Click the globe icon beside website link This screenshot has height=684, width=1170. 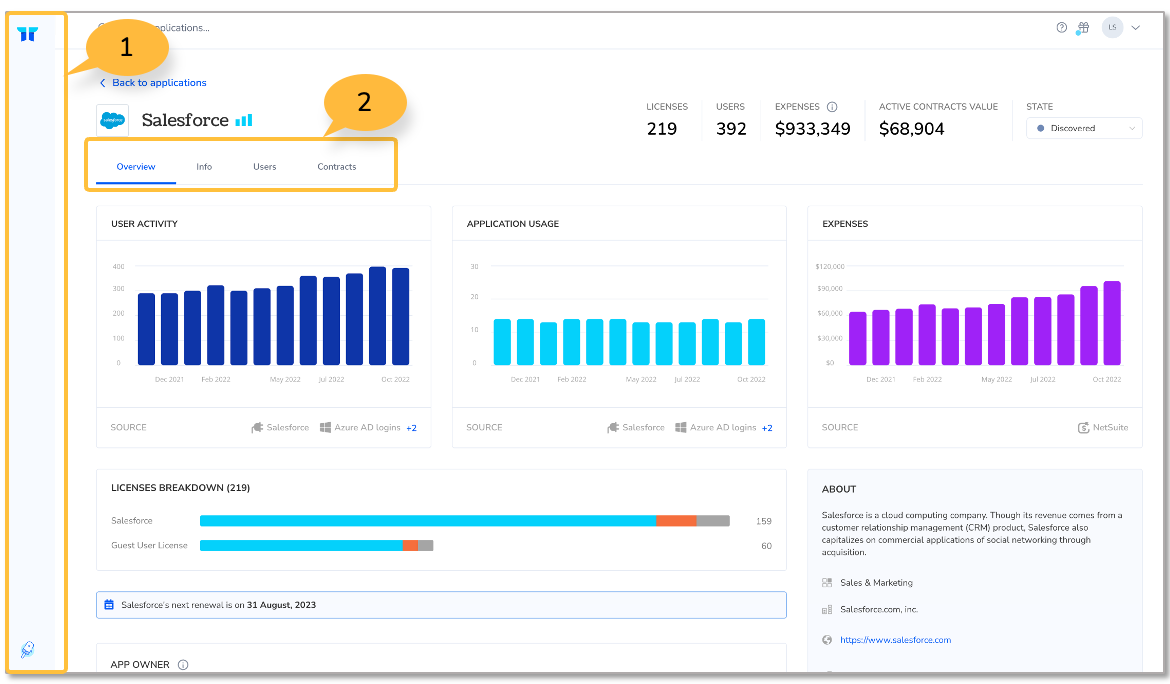827,640
